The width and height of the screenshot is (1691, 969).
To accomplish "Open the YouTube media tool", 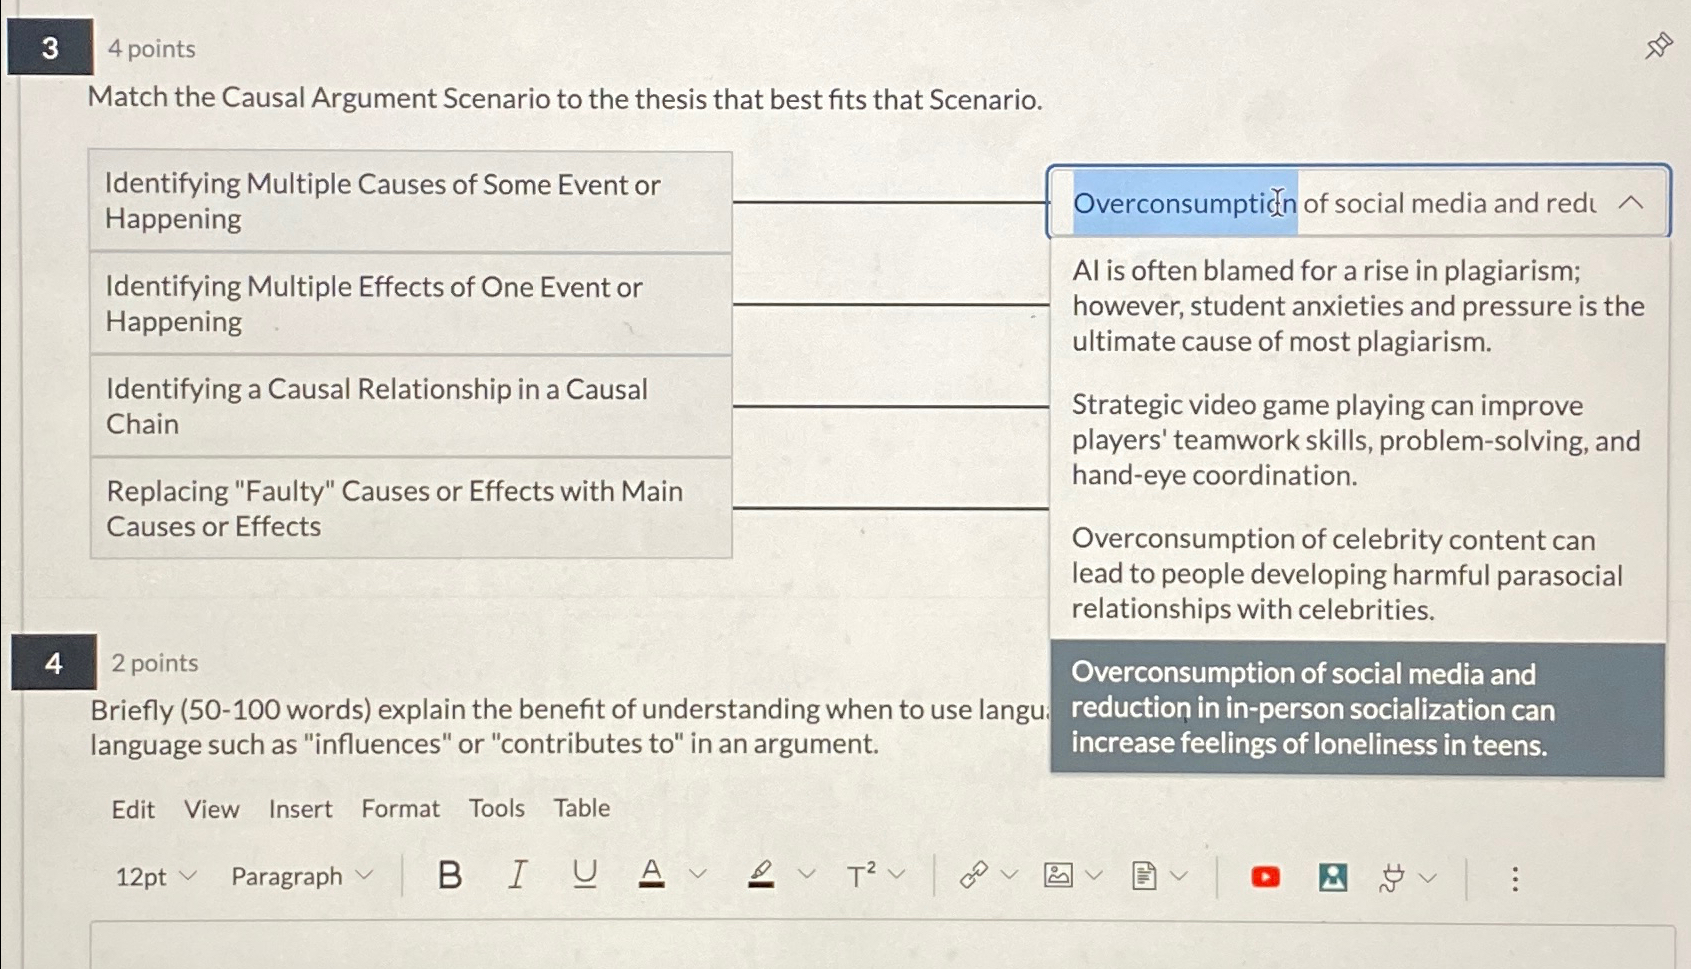I will click(x=1265, y=877).
